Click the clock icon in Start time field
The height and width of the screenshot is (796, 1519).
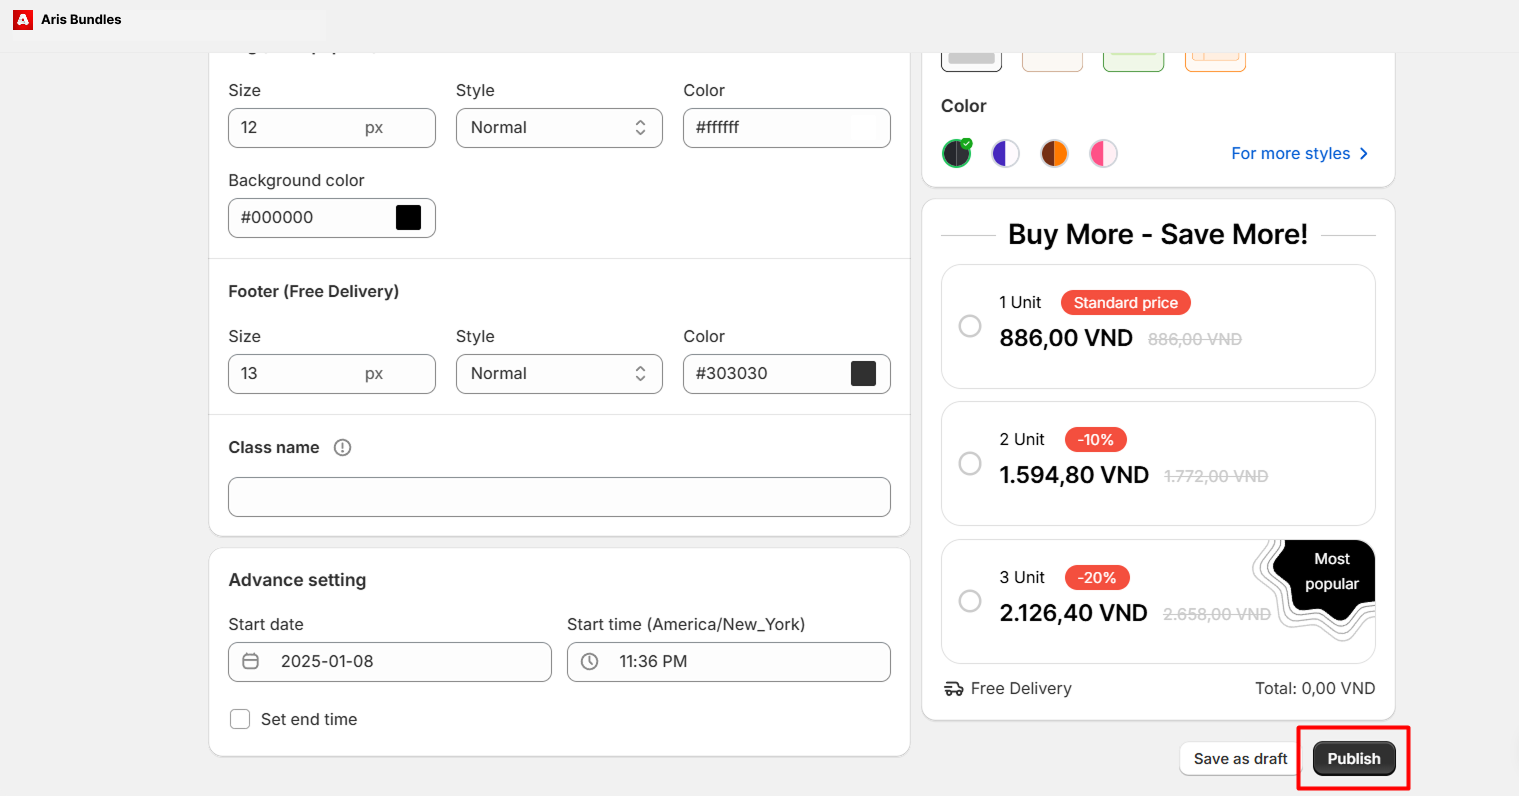point(590,661)
